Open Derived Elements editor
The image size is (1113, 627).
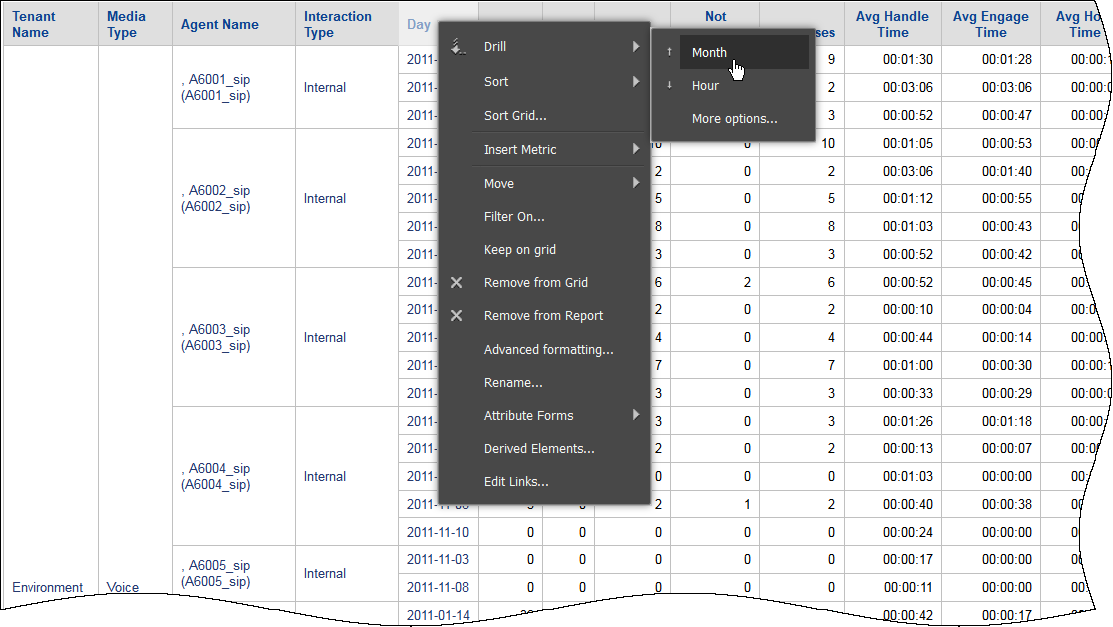tap(538, 449)
